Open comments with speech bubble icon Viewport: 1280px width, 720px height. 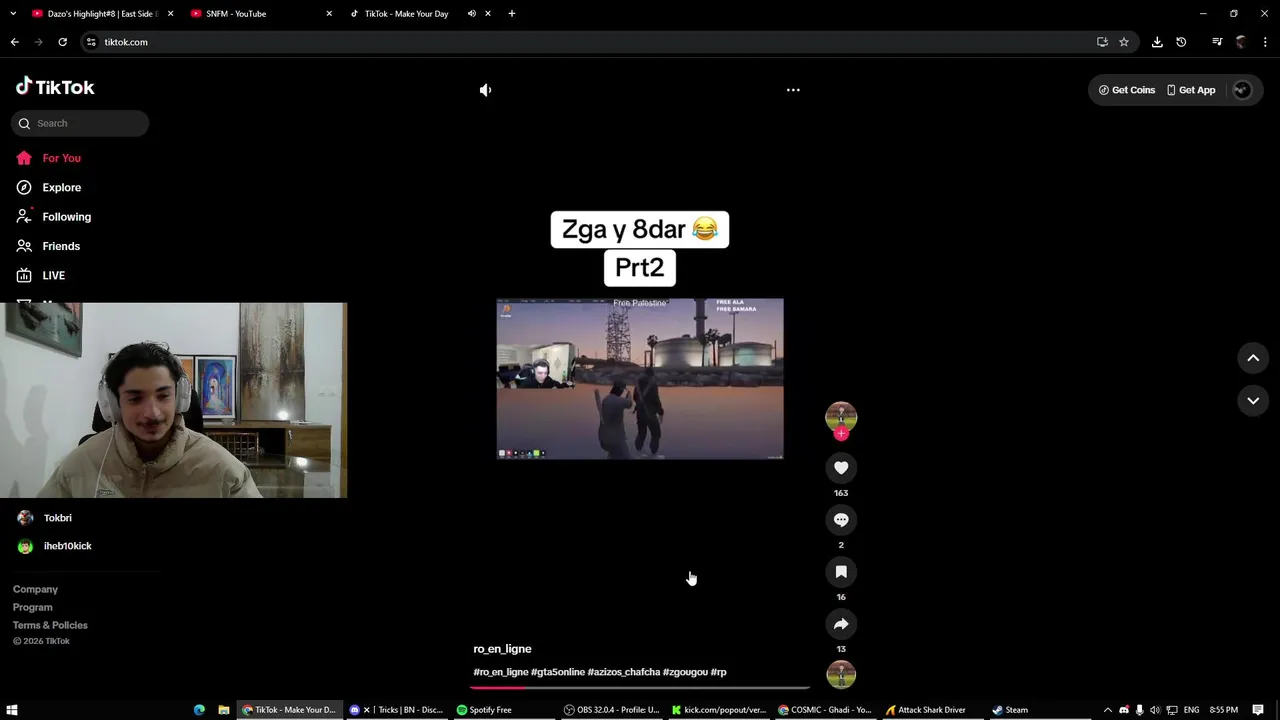[841, 520]
